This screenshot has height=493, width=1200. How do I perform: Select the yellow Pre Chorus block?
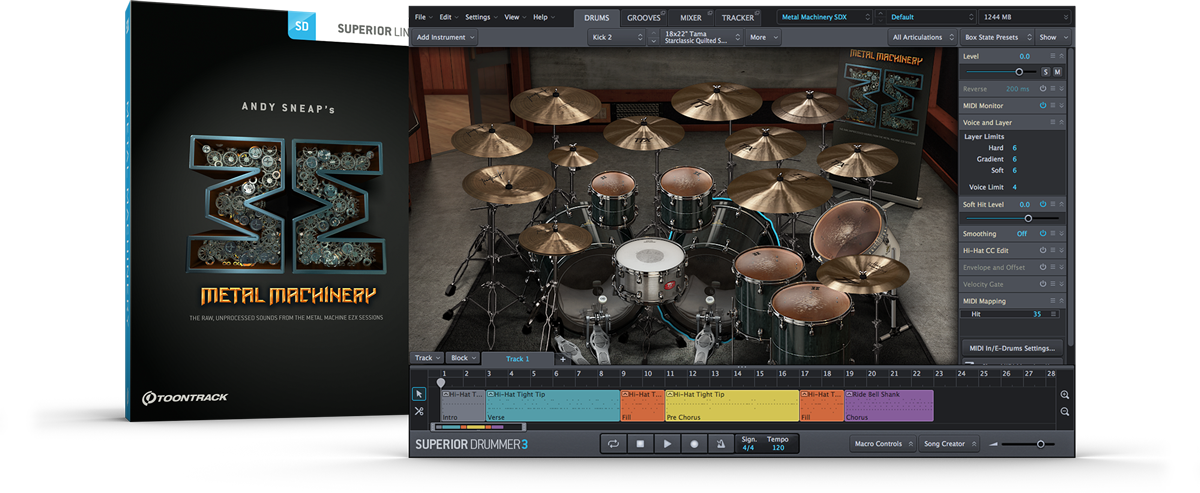coord(732,406)
